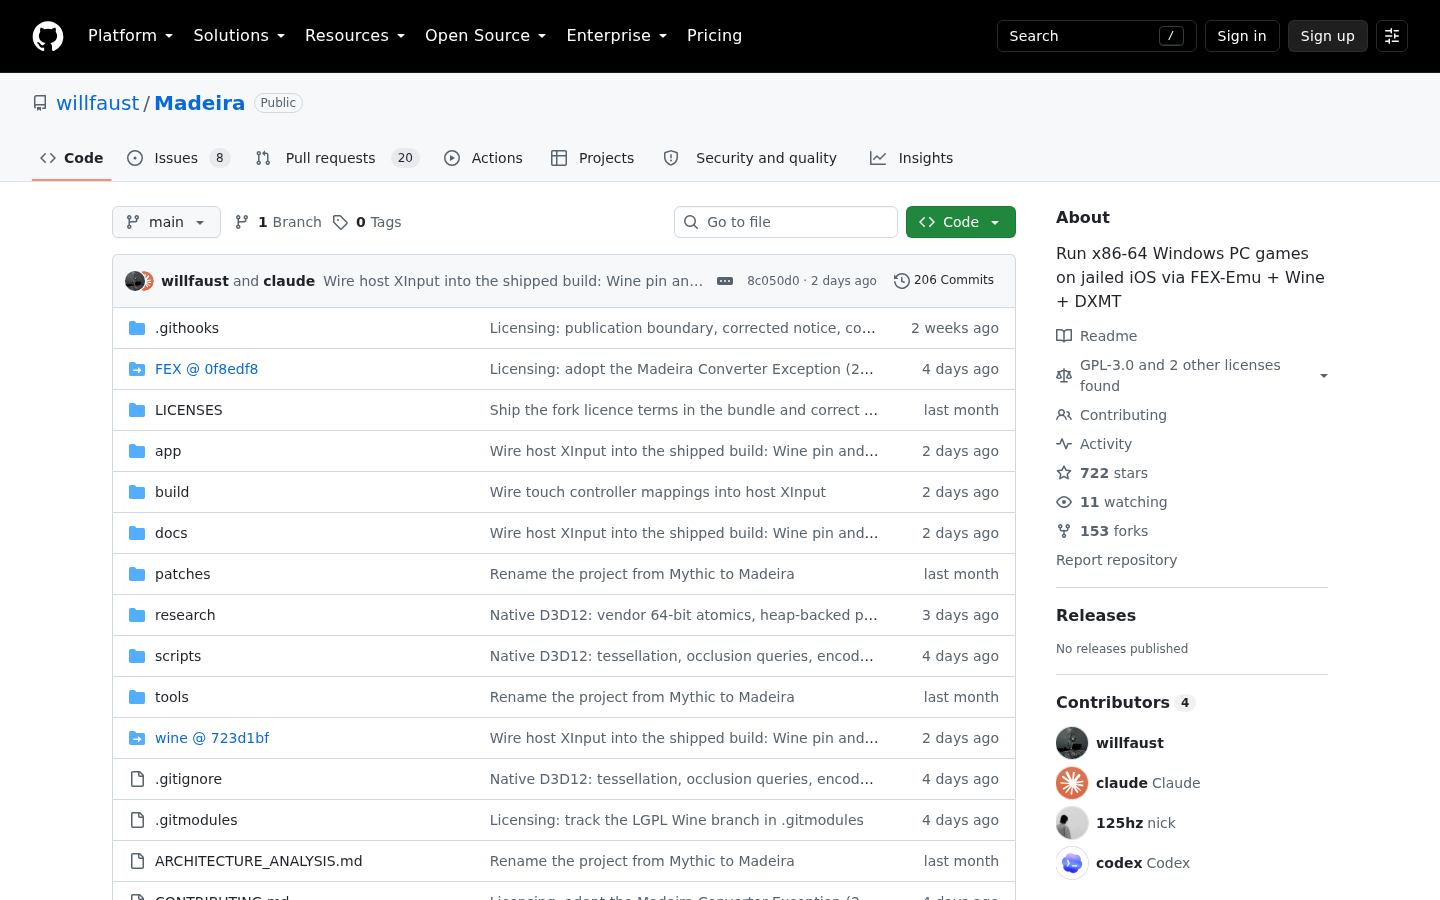Open the Resources dropdown menu
Viewport: 1440px width, 900px height.
pyautogui.click(x=355, y=36)
